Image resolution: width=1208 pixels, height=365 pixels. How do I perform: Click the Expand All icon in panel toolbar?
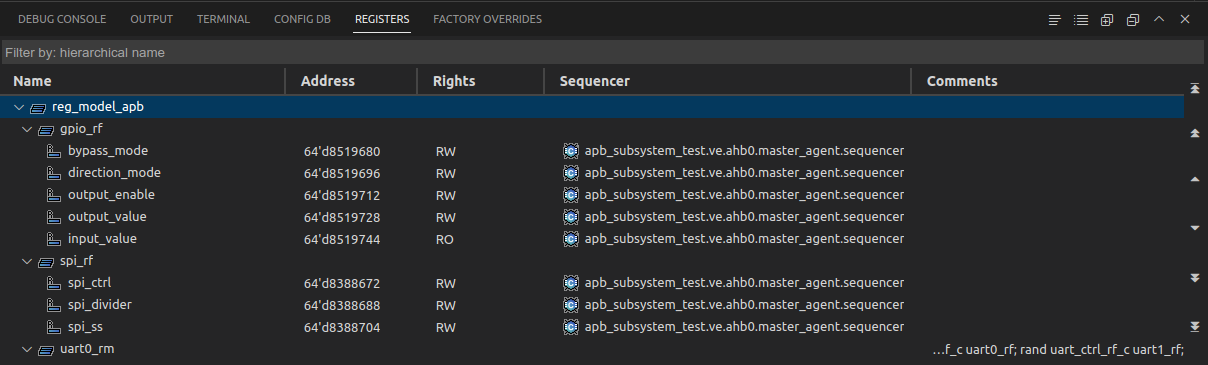[x=1106, y=19]
